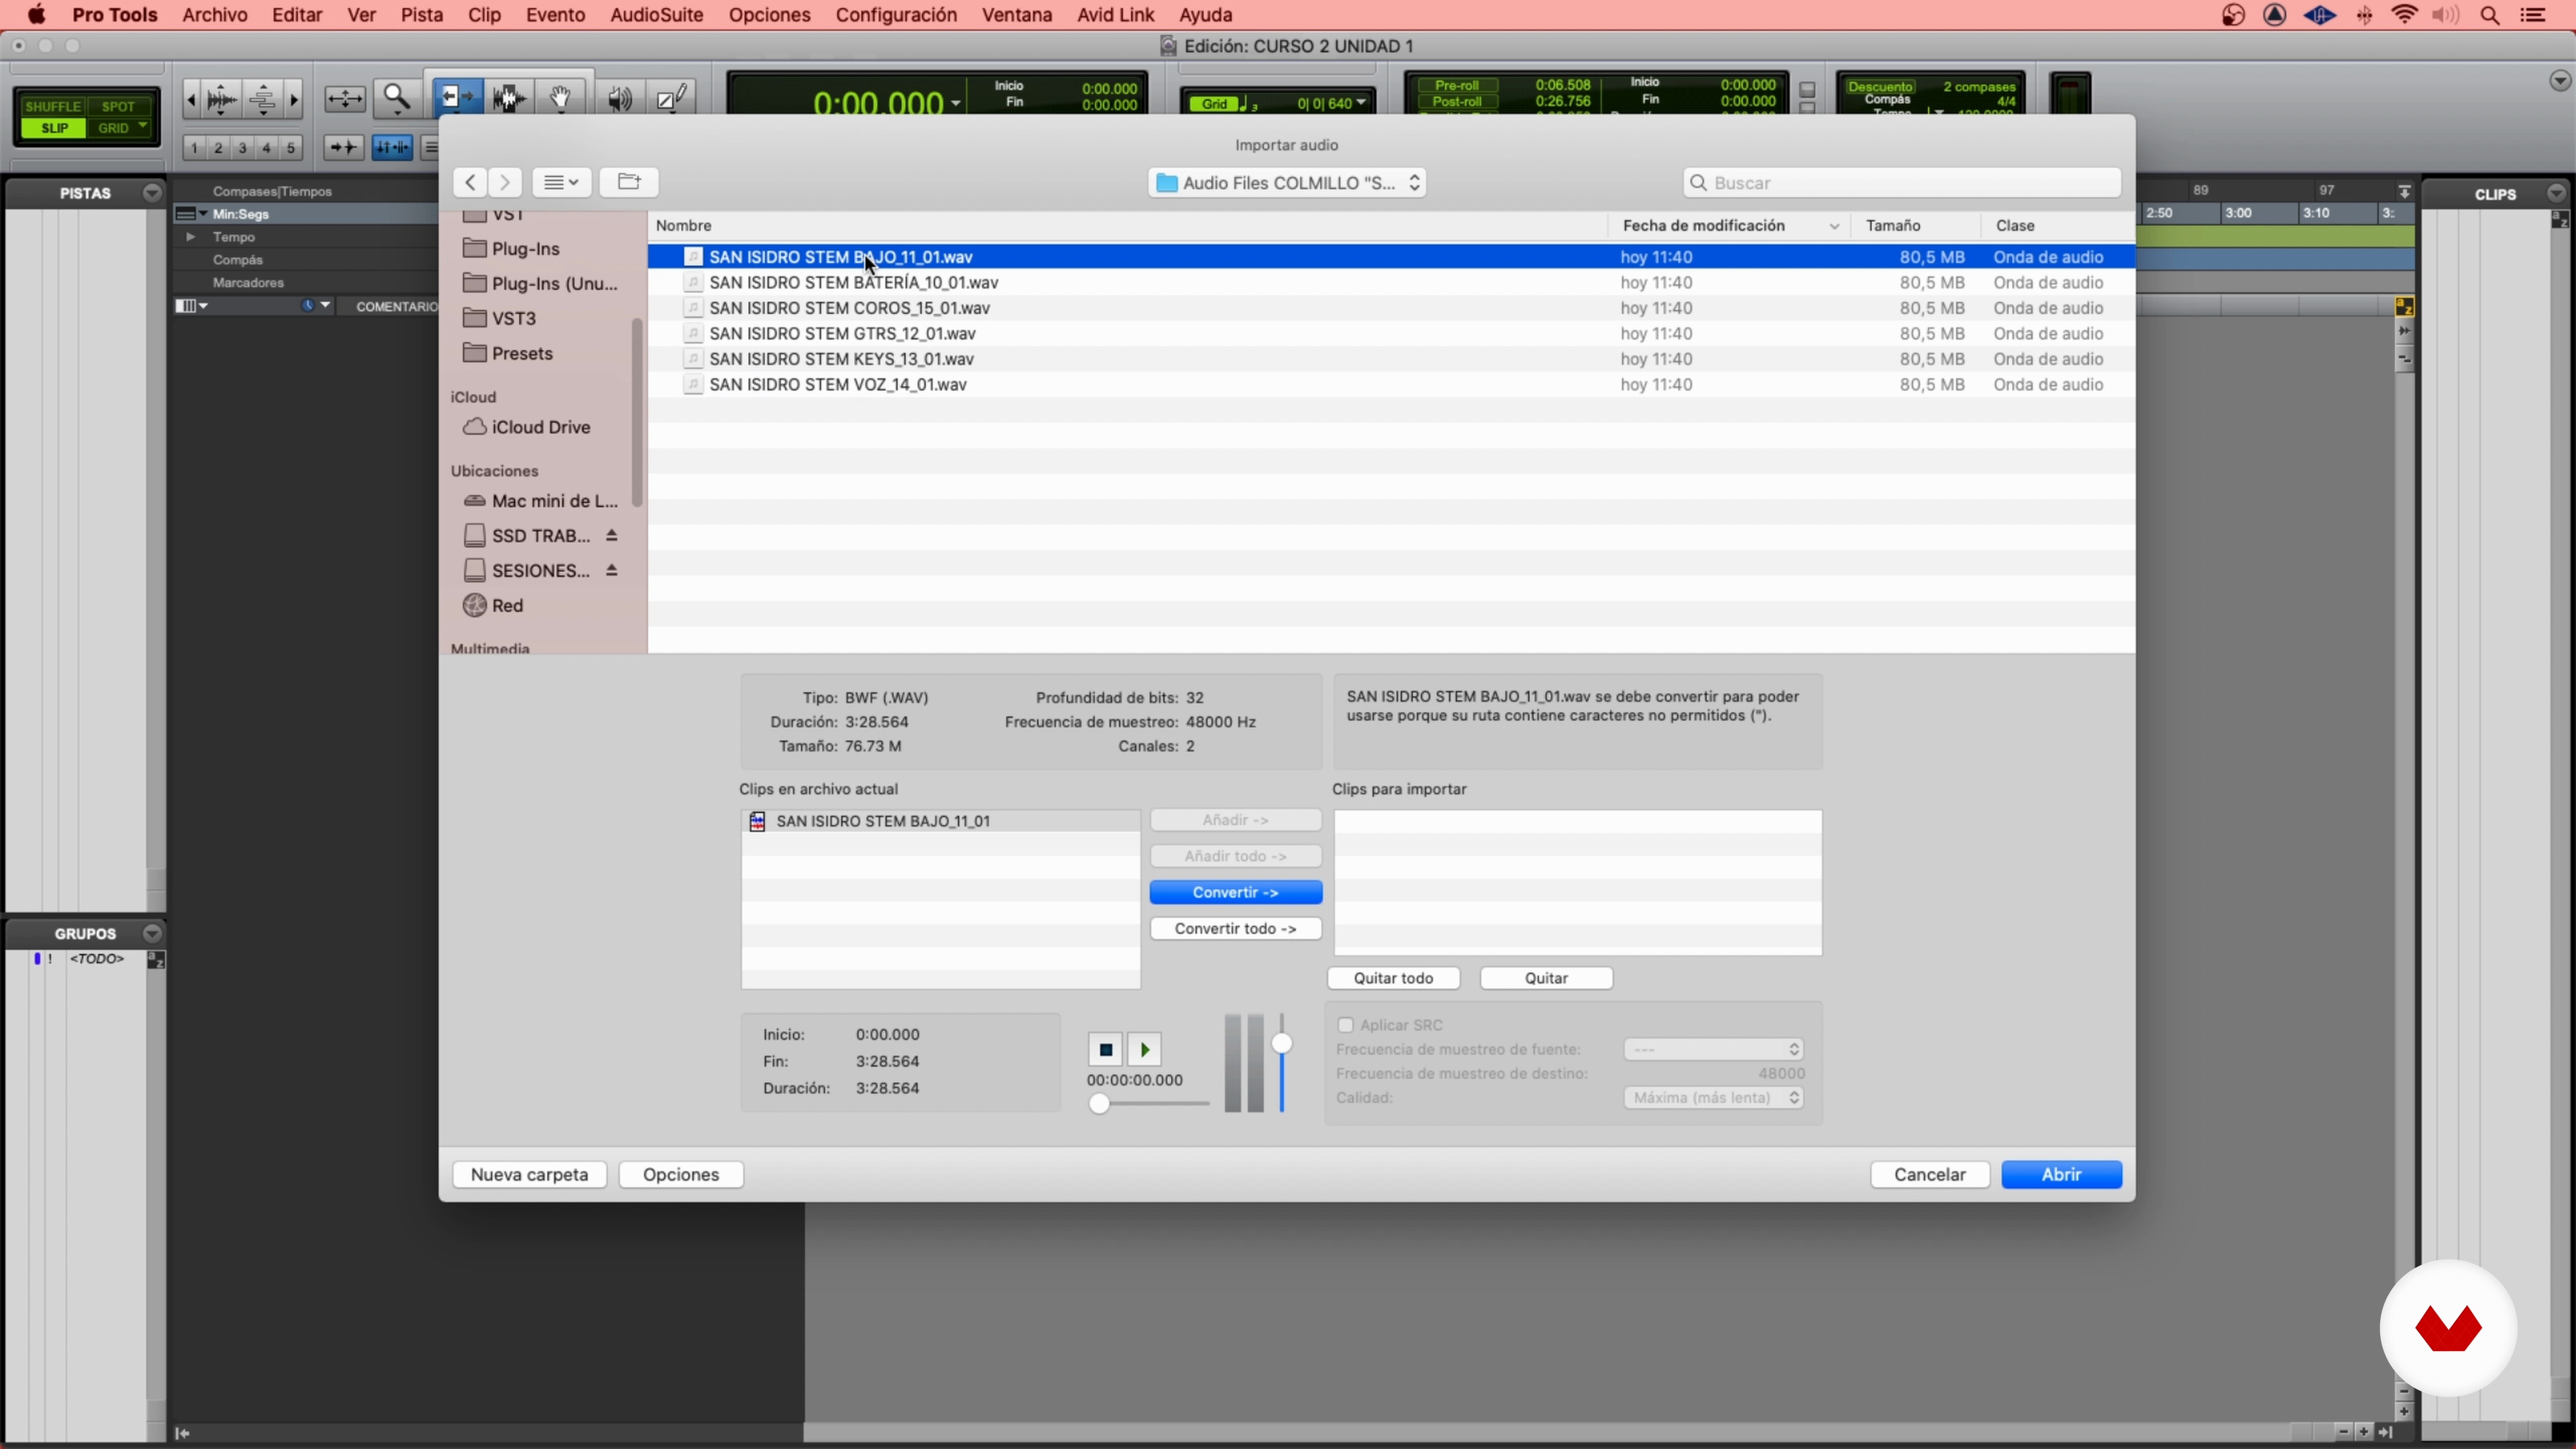
Task: Select SAN ISIDRO STEM VOZ_14_01.wav
Action: point(1391,385)
